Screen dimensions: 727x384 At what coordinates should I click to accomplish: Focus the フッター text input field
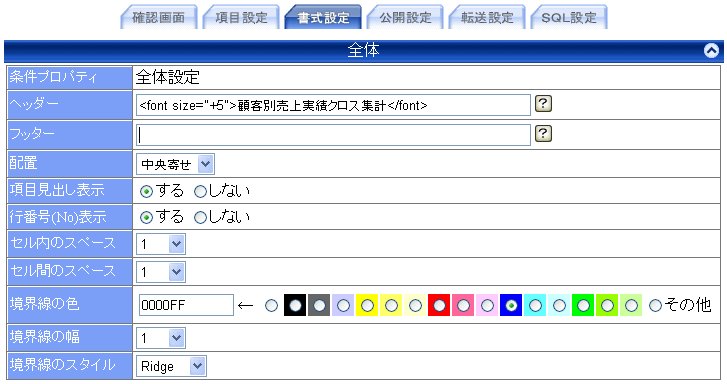[x=333, y=135]
